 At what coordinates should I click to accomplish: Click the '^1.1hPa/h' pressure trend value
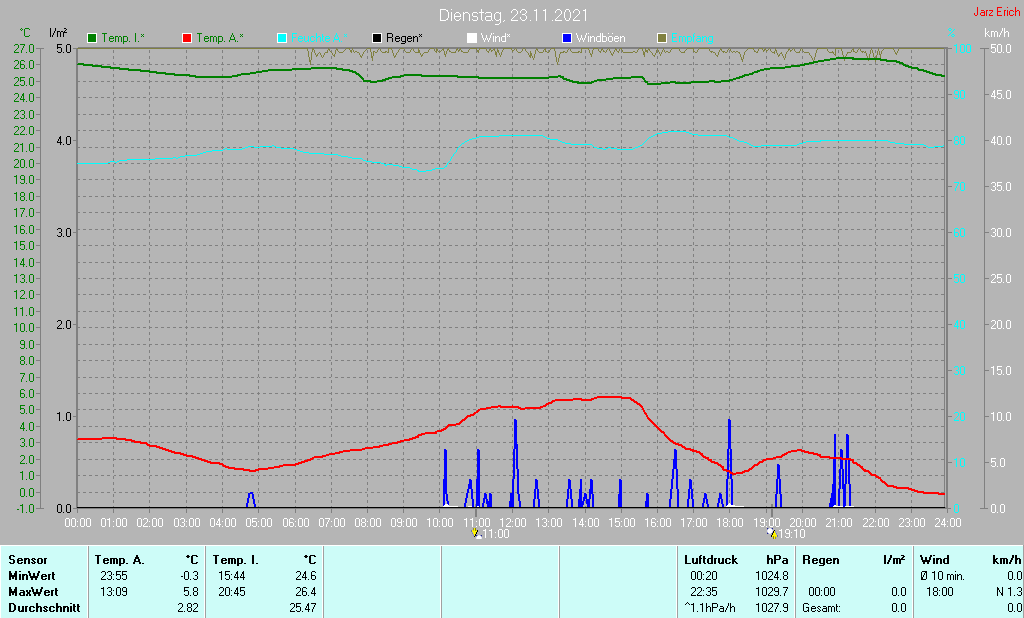pos(710,608)
